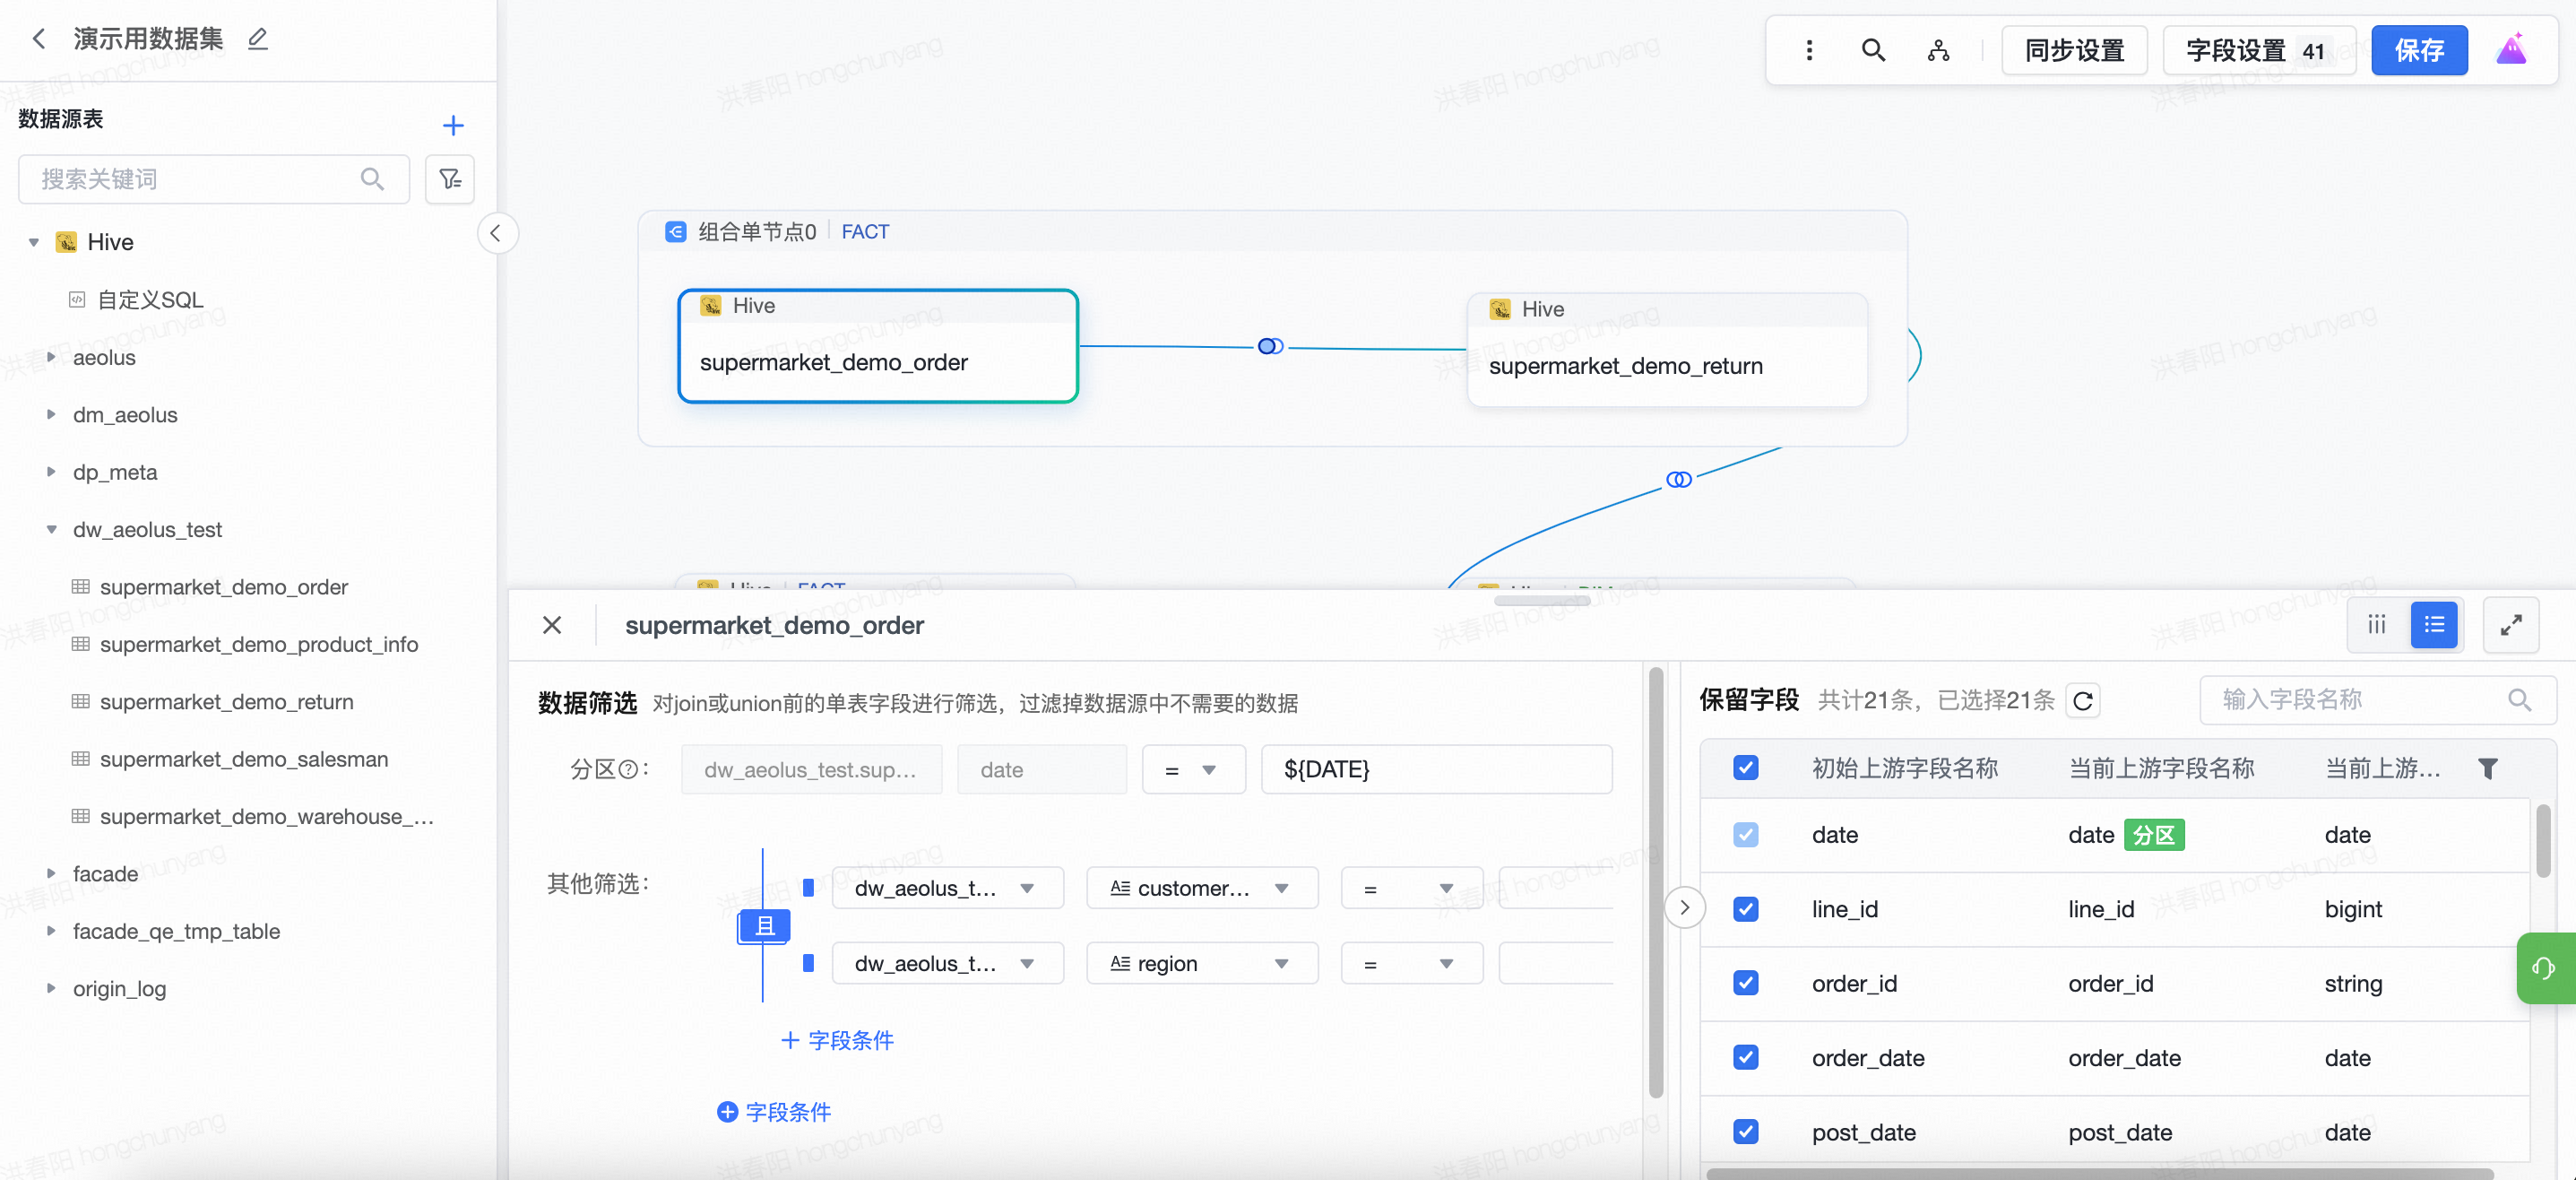Switch to list view mode

point(2434,625)
